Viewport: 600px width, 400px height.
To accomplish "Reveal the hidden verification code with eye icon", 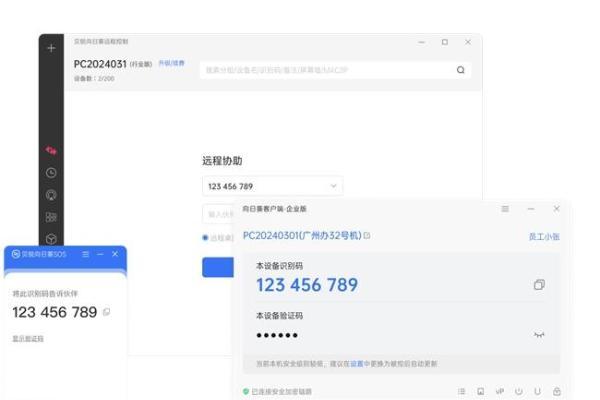I will (x=539, y=335).
